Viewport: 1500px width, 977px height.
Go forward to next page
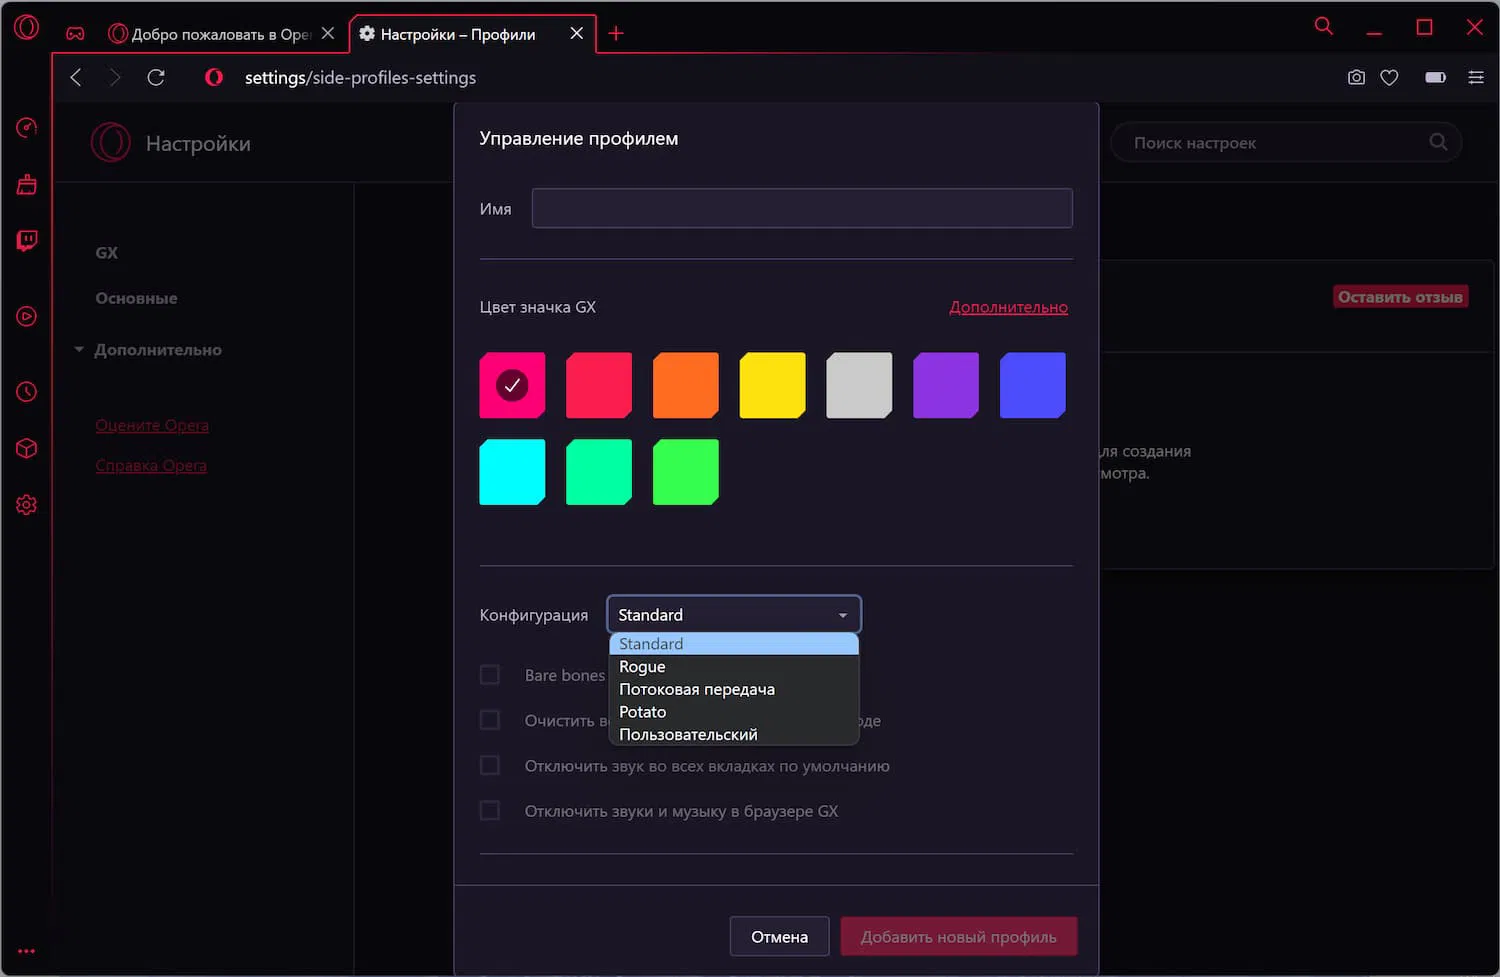(115, 77)
